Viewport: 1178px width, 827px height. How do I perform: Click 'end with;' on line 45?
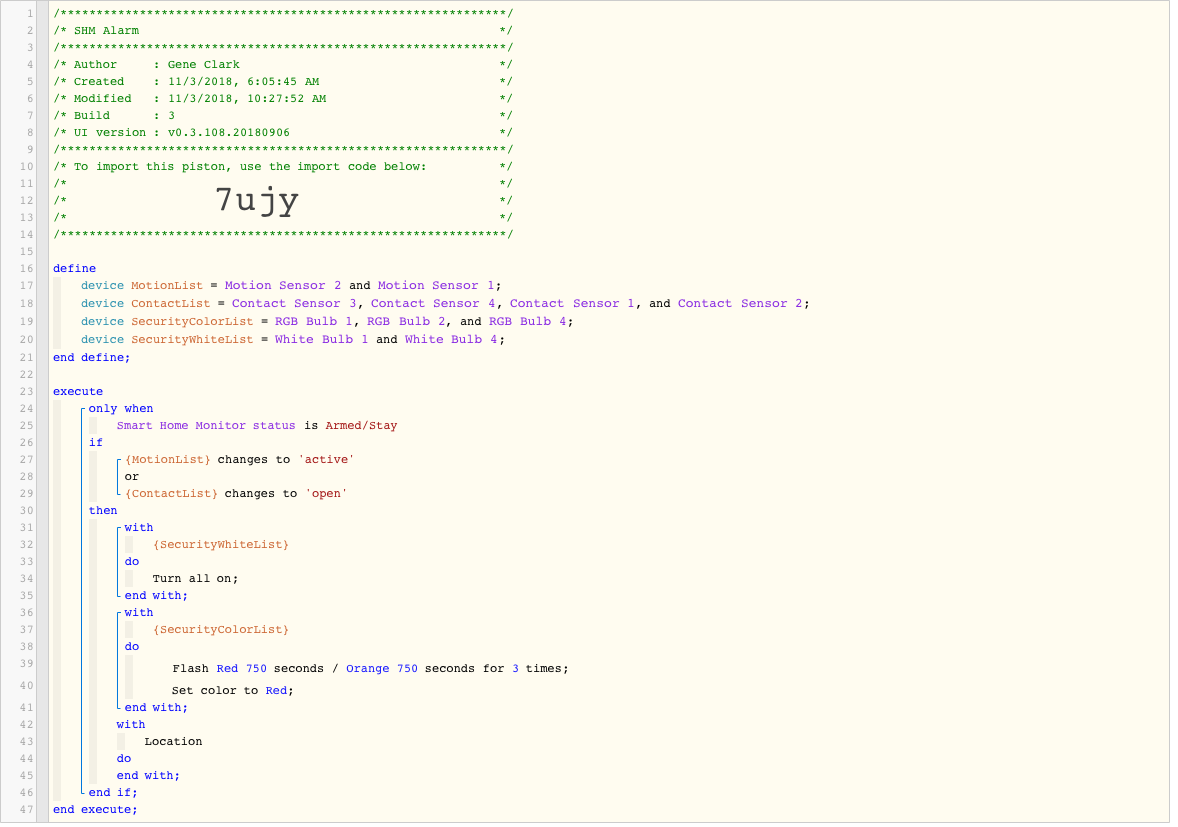pos(148,777)
